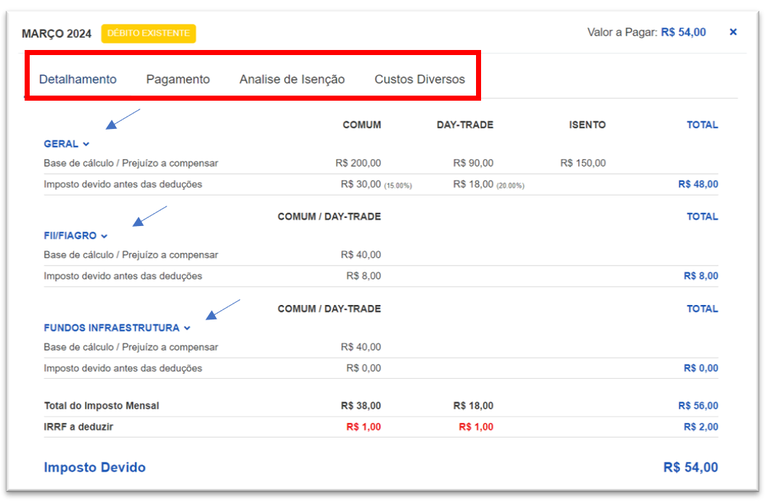Click the Total do Imposto Mensal label
This screenshot has height=502, width=768.
coord(101,406)
